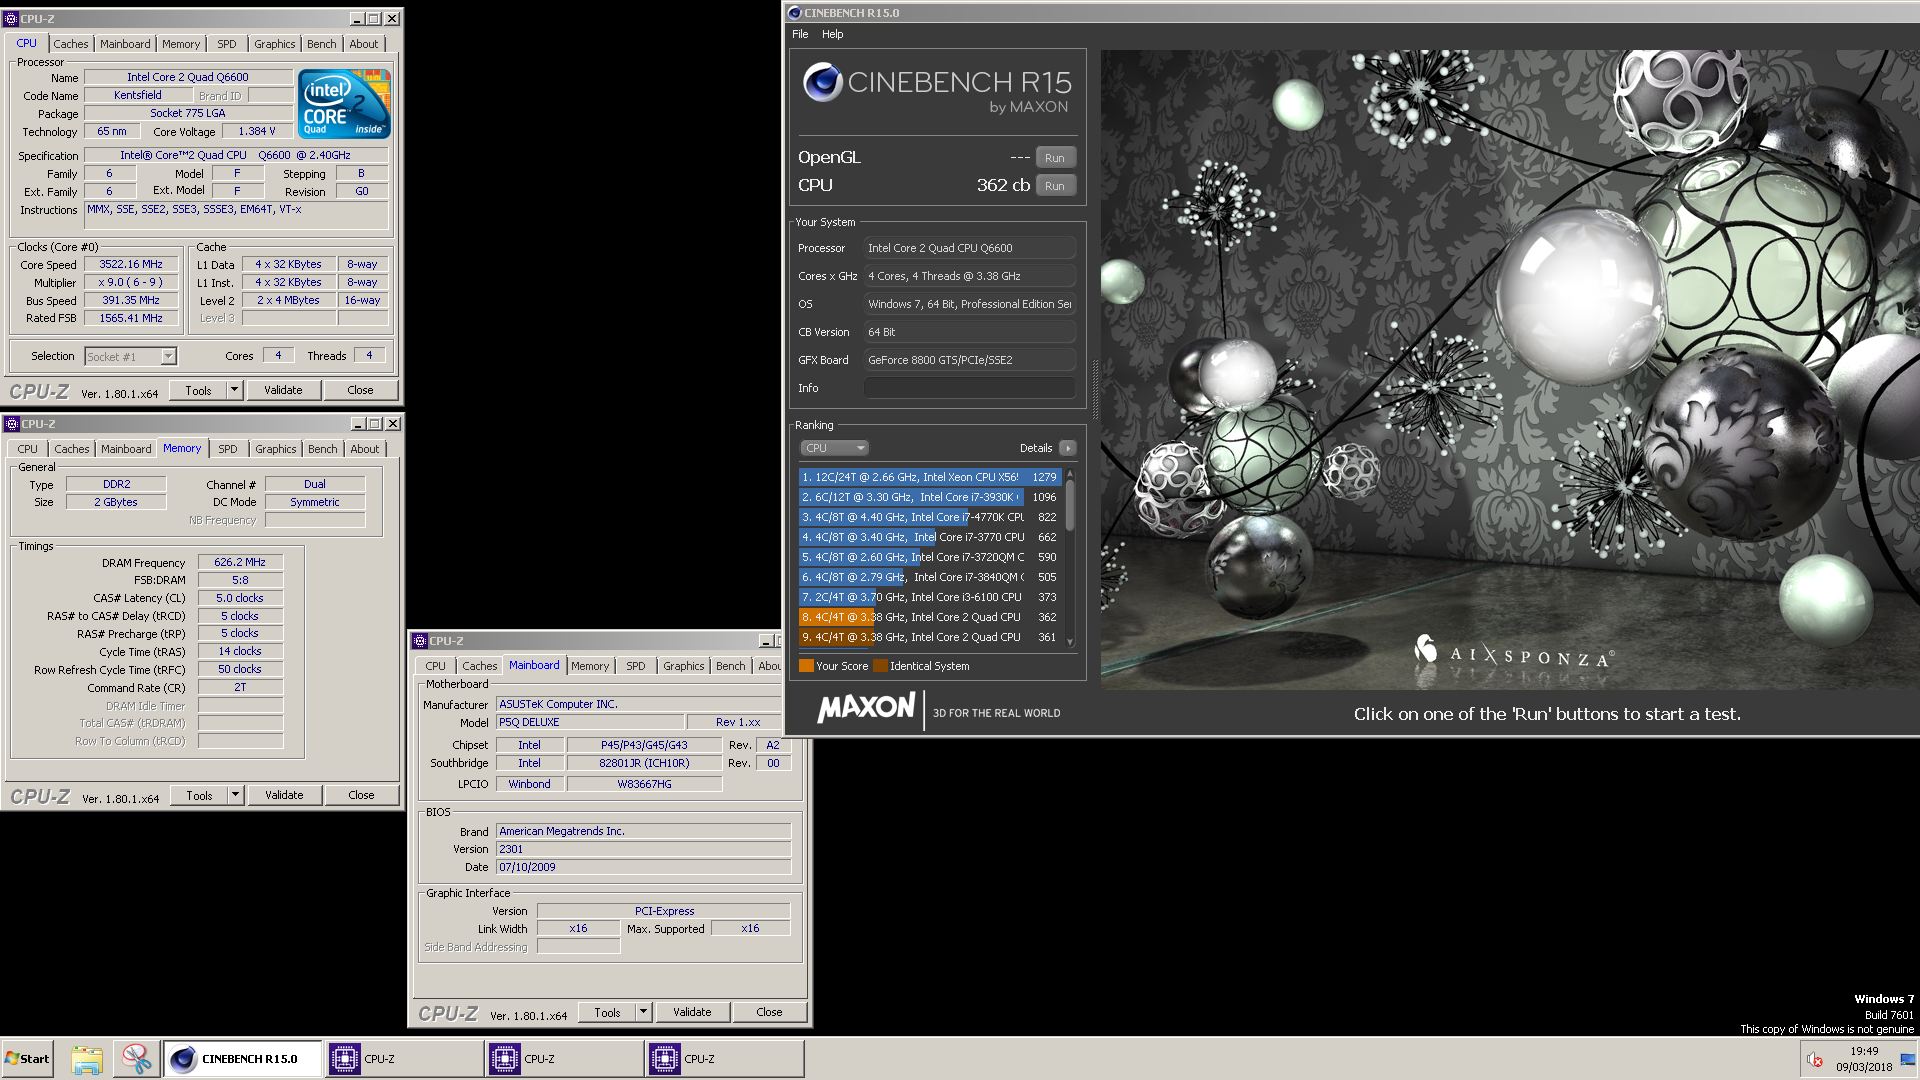Click Your Score orange legend swatch

(806, 666)
